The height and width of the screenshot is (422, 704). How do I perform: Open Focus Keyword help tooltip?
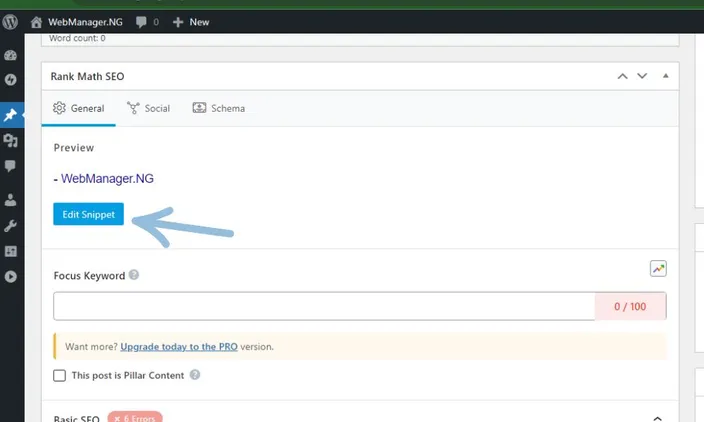134,275
